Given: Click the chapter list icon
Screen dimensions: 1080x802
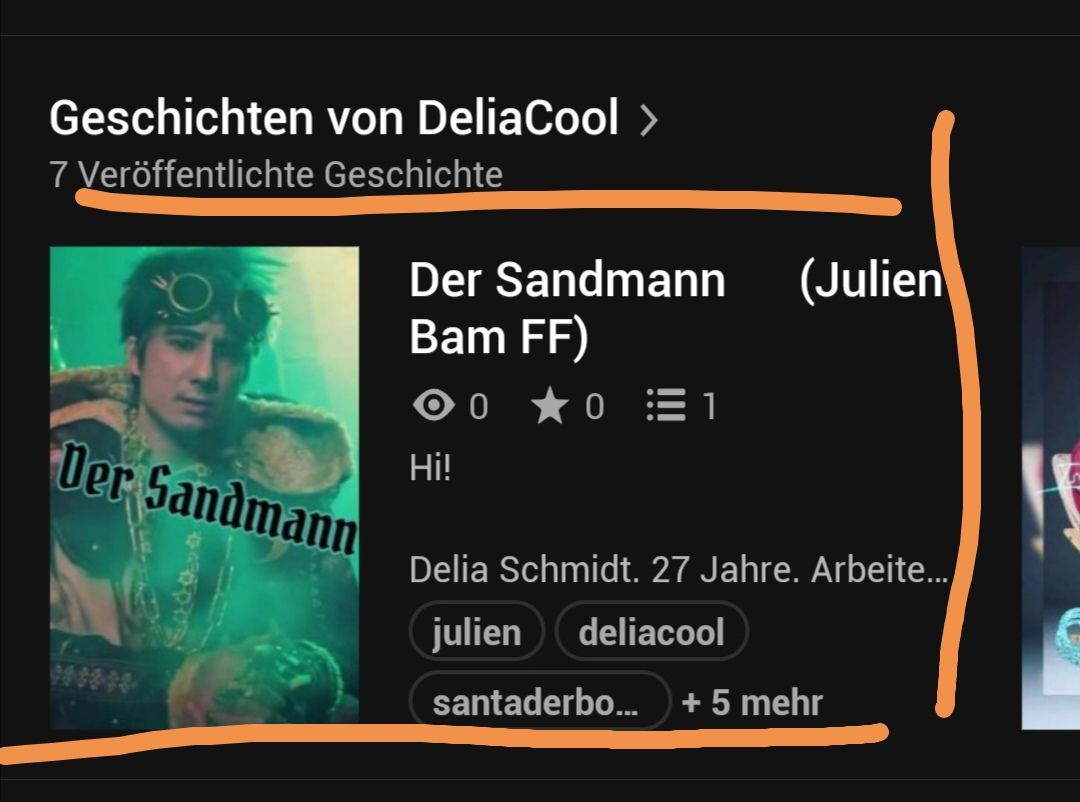Looking at the screenshot, I should (666, 405).
